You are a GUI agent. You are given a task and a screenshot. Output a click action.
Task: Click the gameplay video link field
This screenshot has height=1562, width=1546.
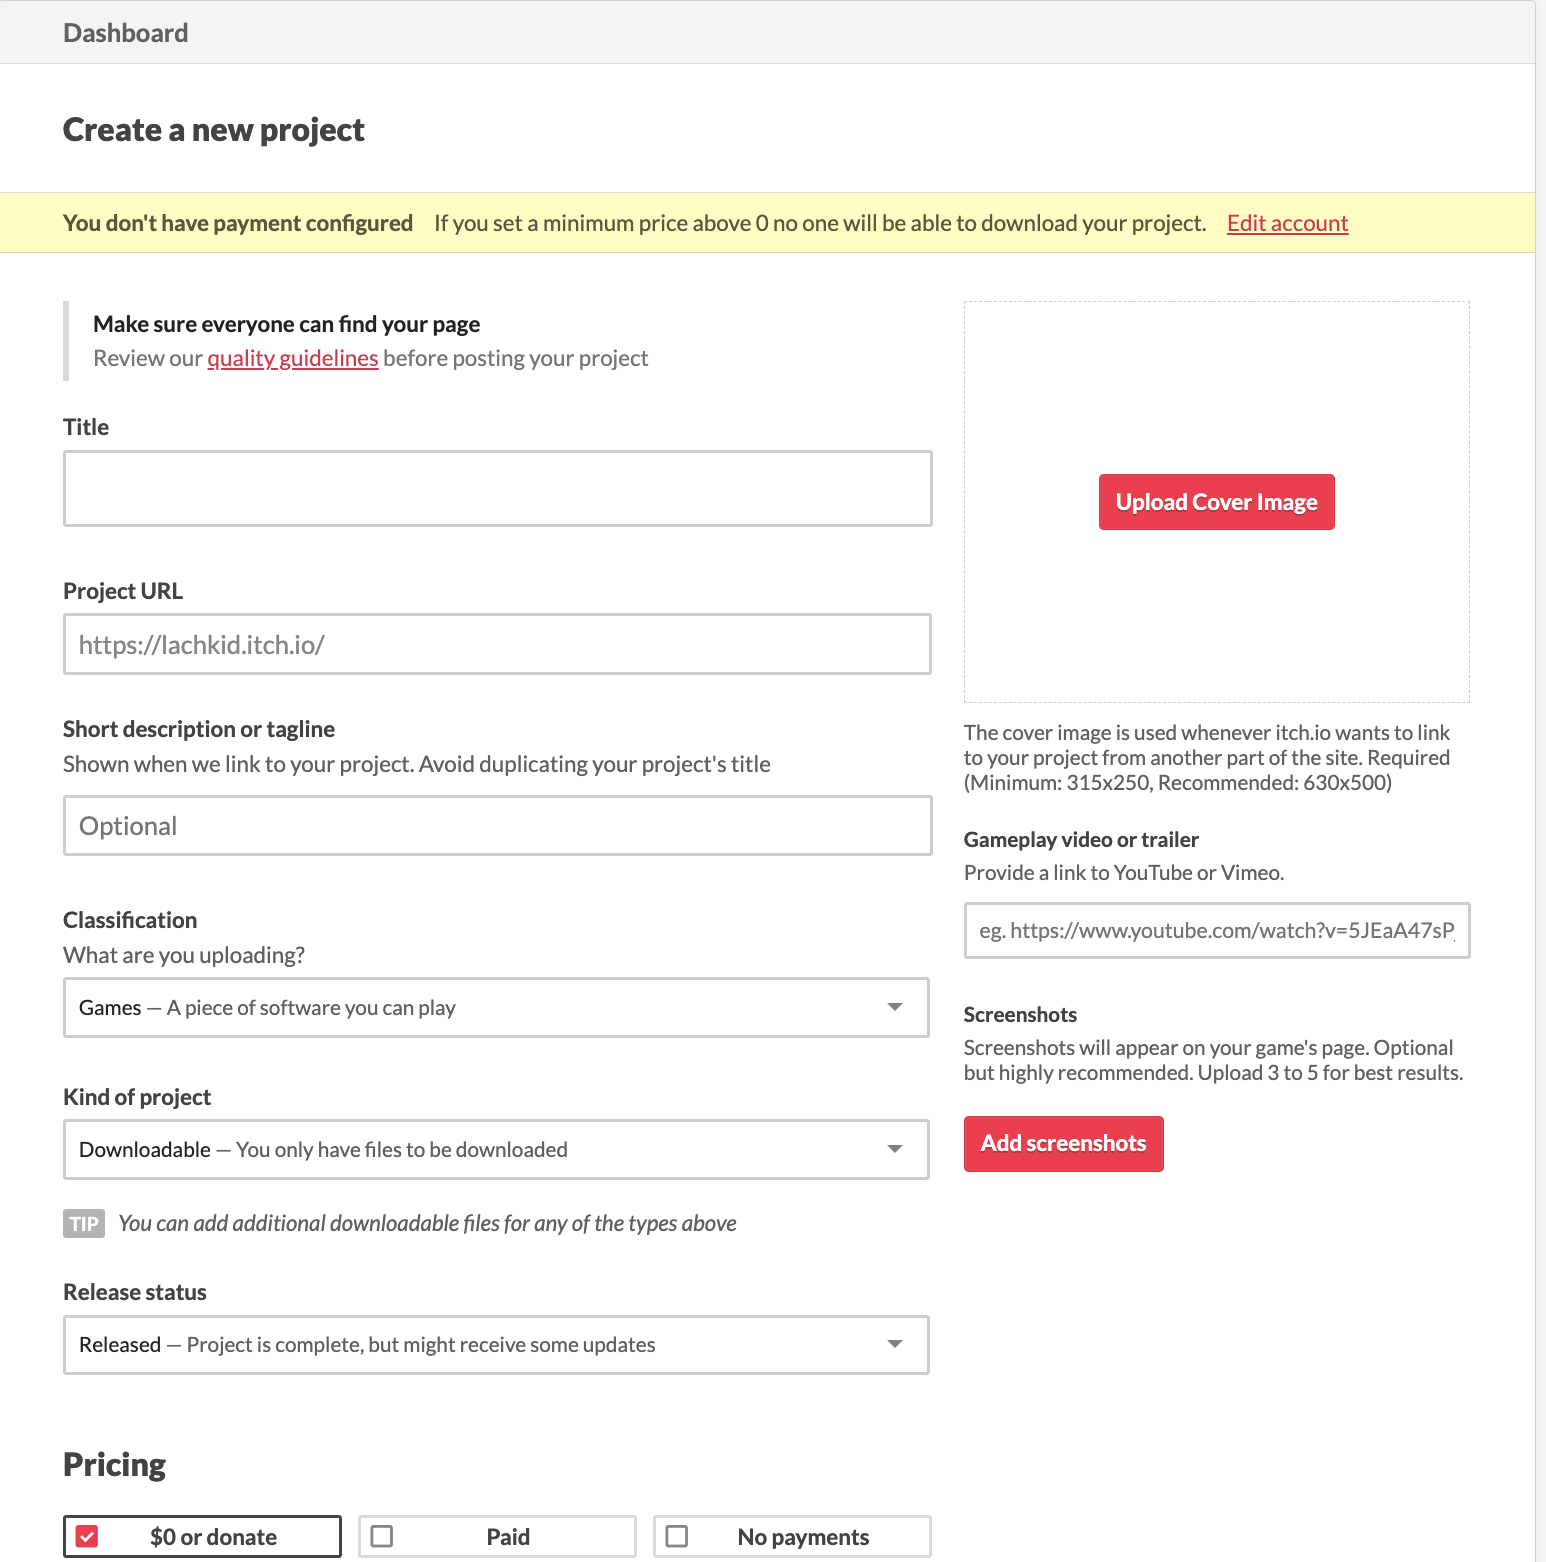click(x=1216, y=930)
